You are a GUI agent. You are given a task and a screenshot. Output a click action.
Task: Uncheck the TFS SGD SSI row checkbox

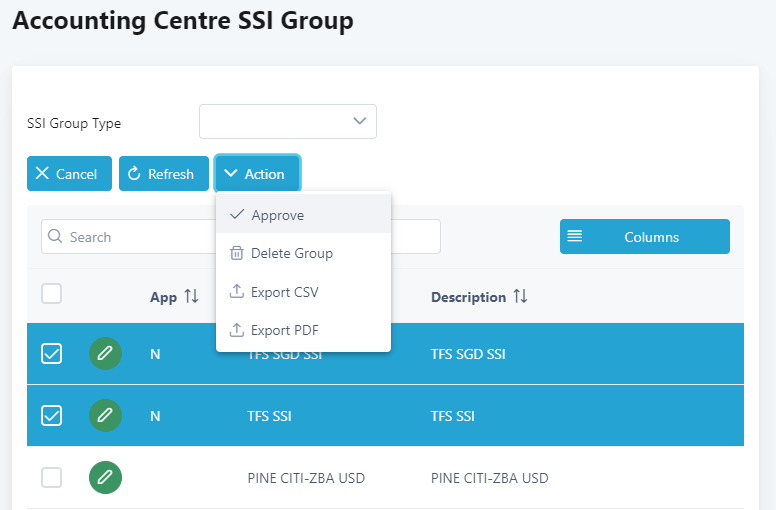51,354
